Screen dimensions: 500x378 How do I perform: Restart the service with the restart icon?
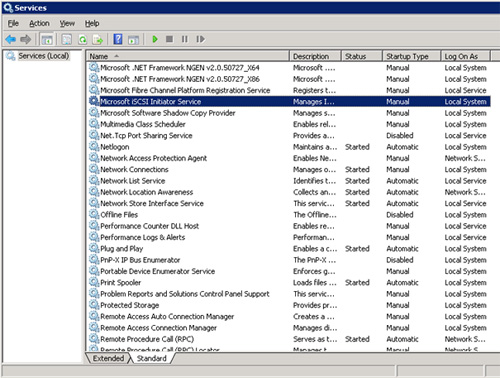tap(200, 39)
